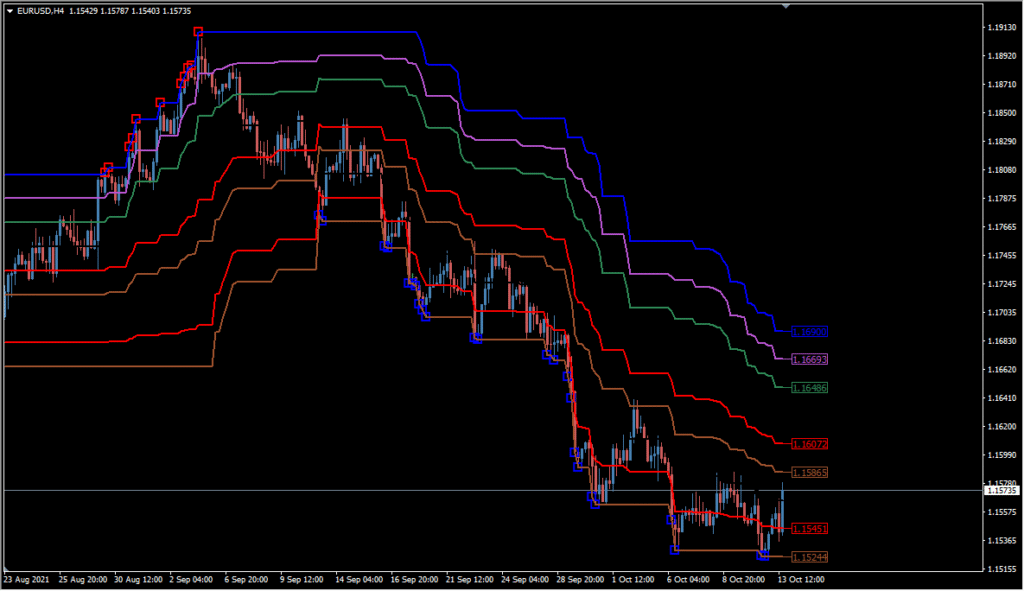
Task: Select the lowest blue square marker near 8 Oct
Action: pos(762,556)
